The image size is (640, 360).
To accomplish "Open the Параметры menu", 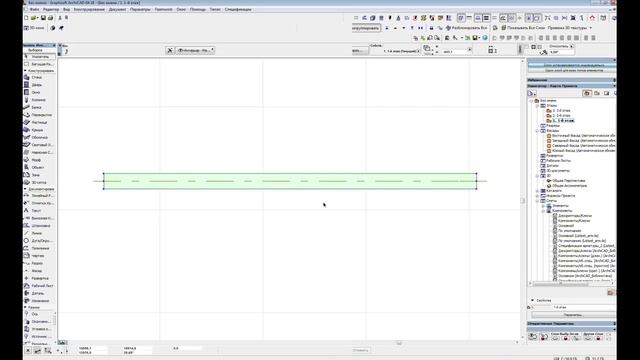I will [x=140, y=9].
